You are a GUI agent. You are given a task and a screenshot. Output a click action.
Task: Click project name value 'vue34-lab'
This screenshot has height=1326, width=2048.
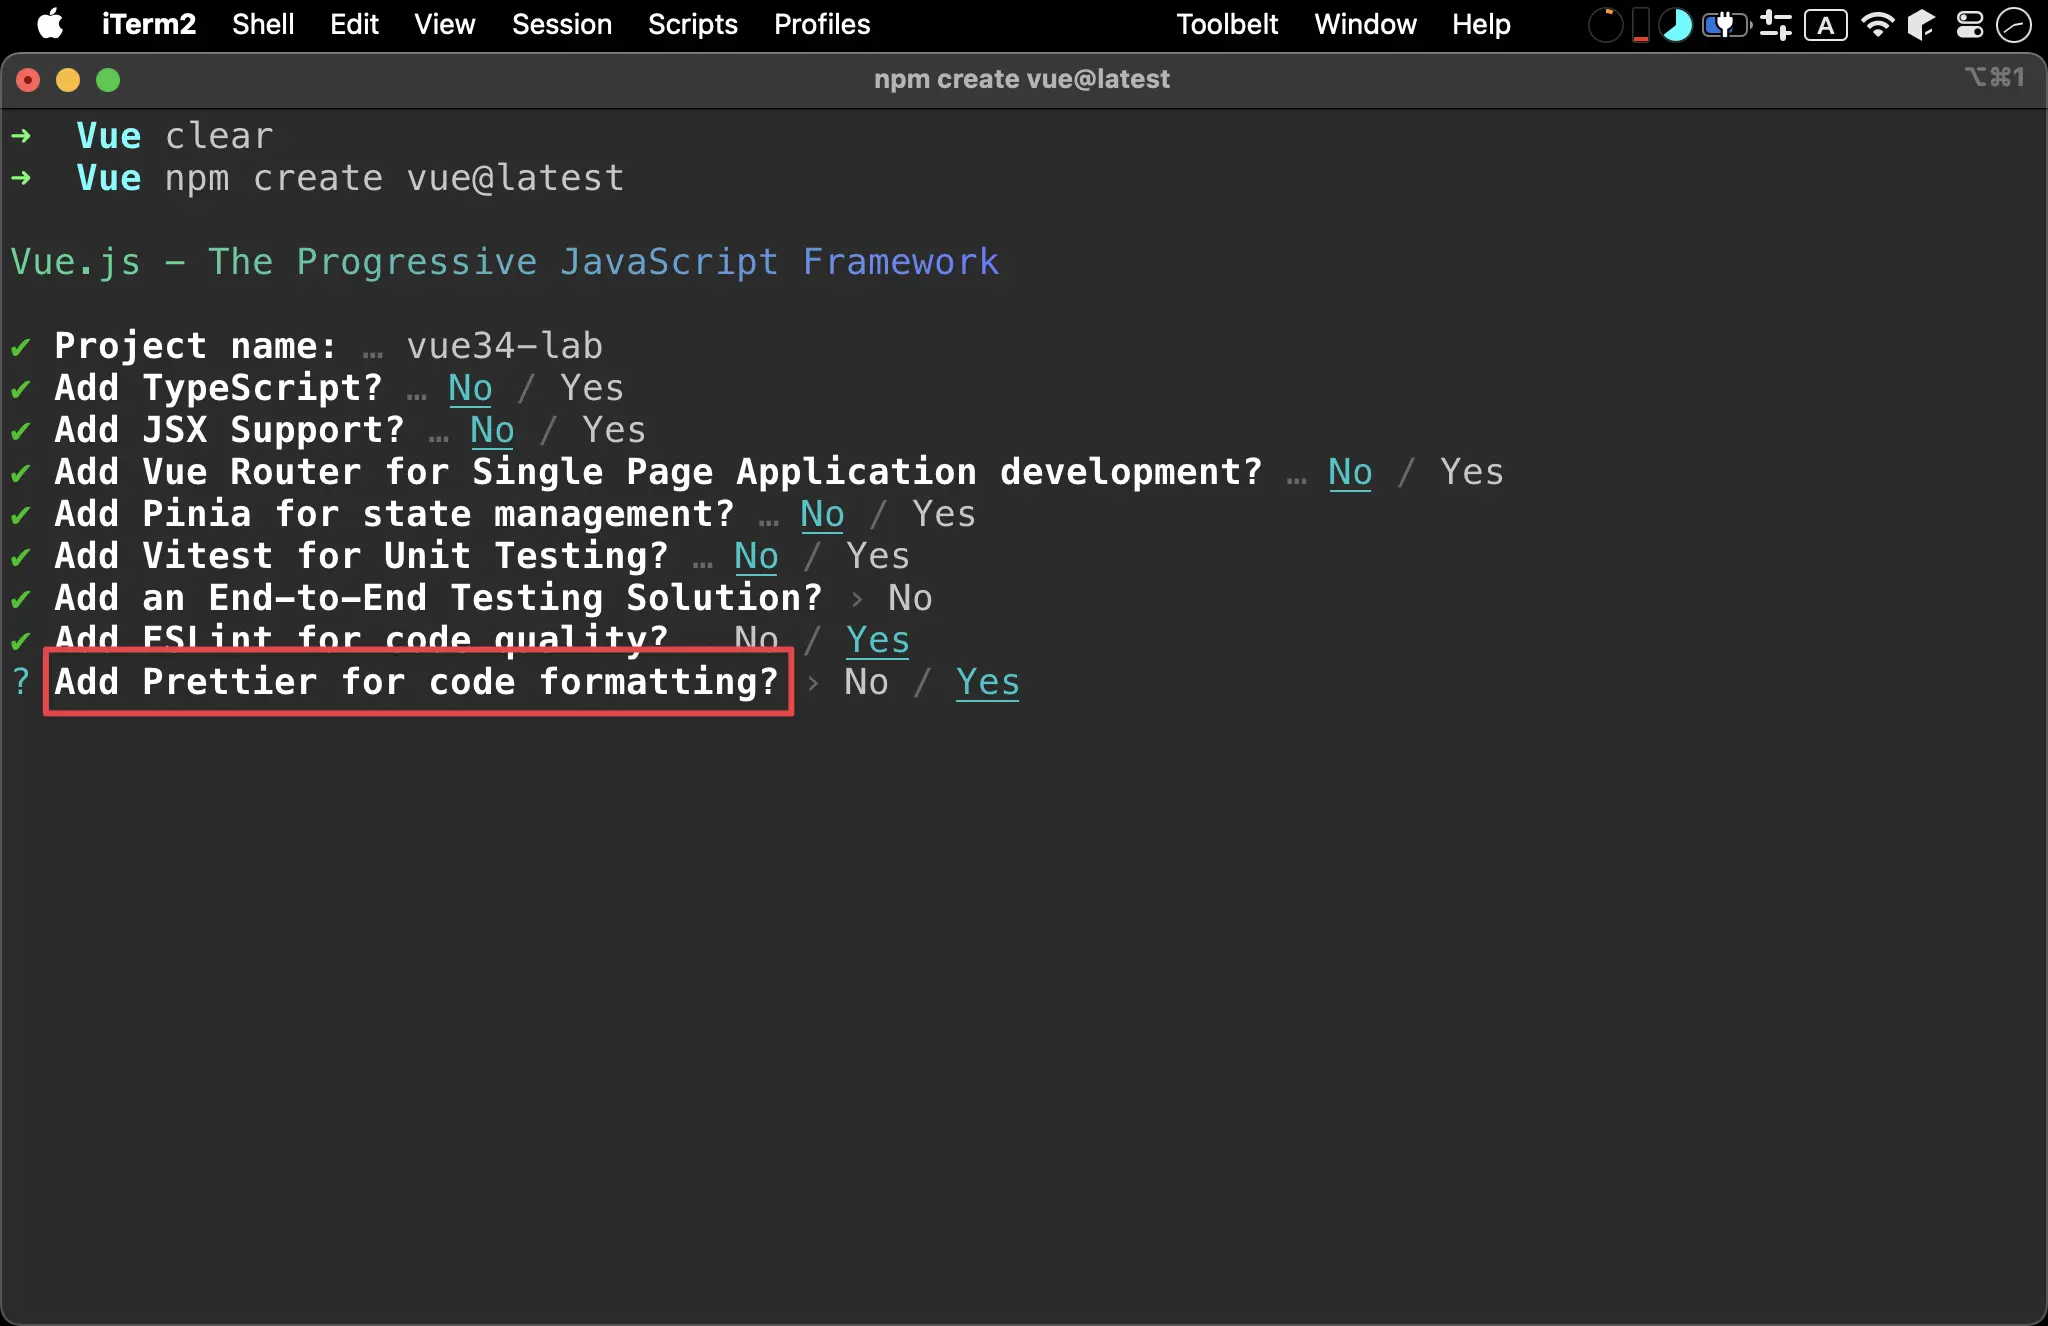point(504,346)
